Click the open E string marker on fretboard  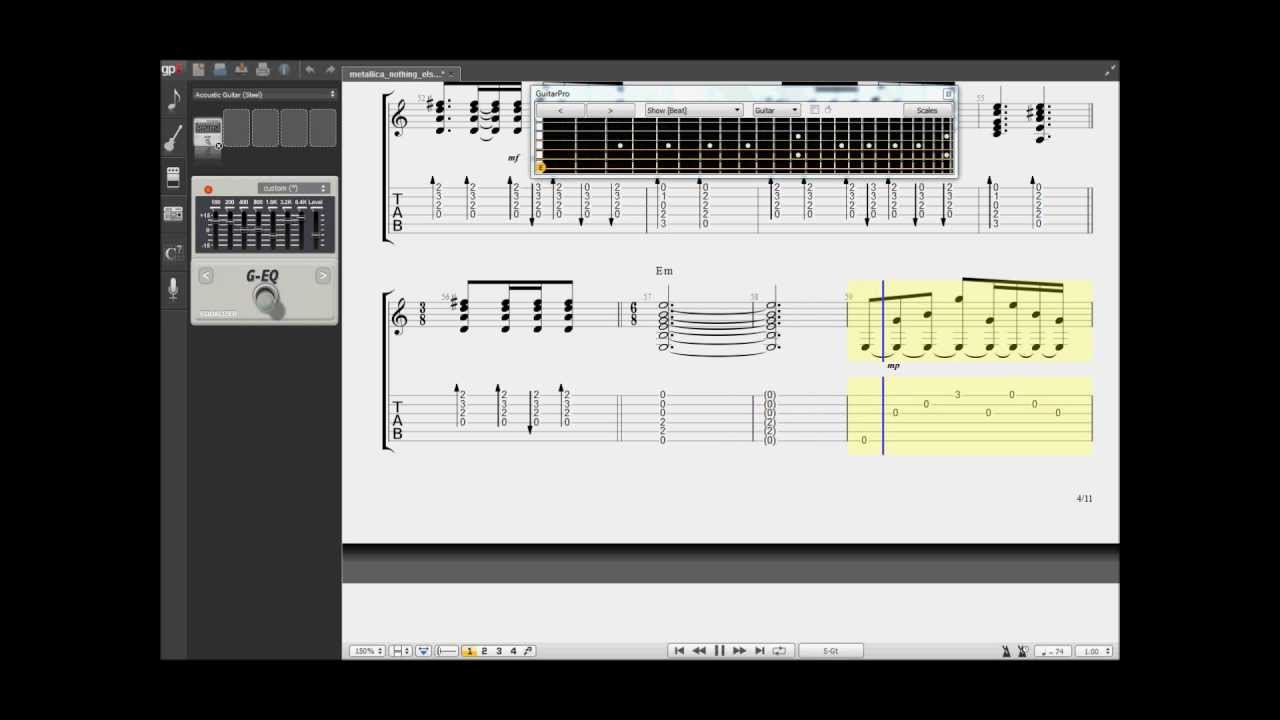[x=541, y=167]
